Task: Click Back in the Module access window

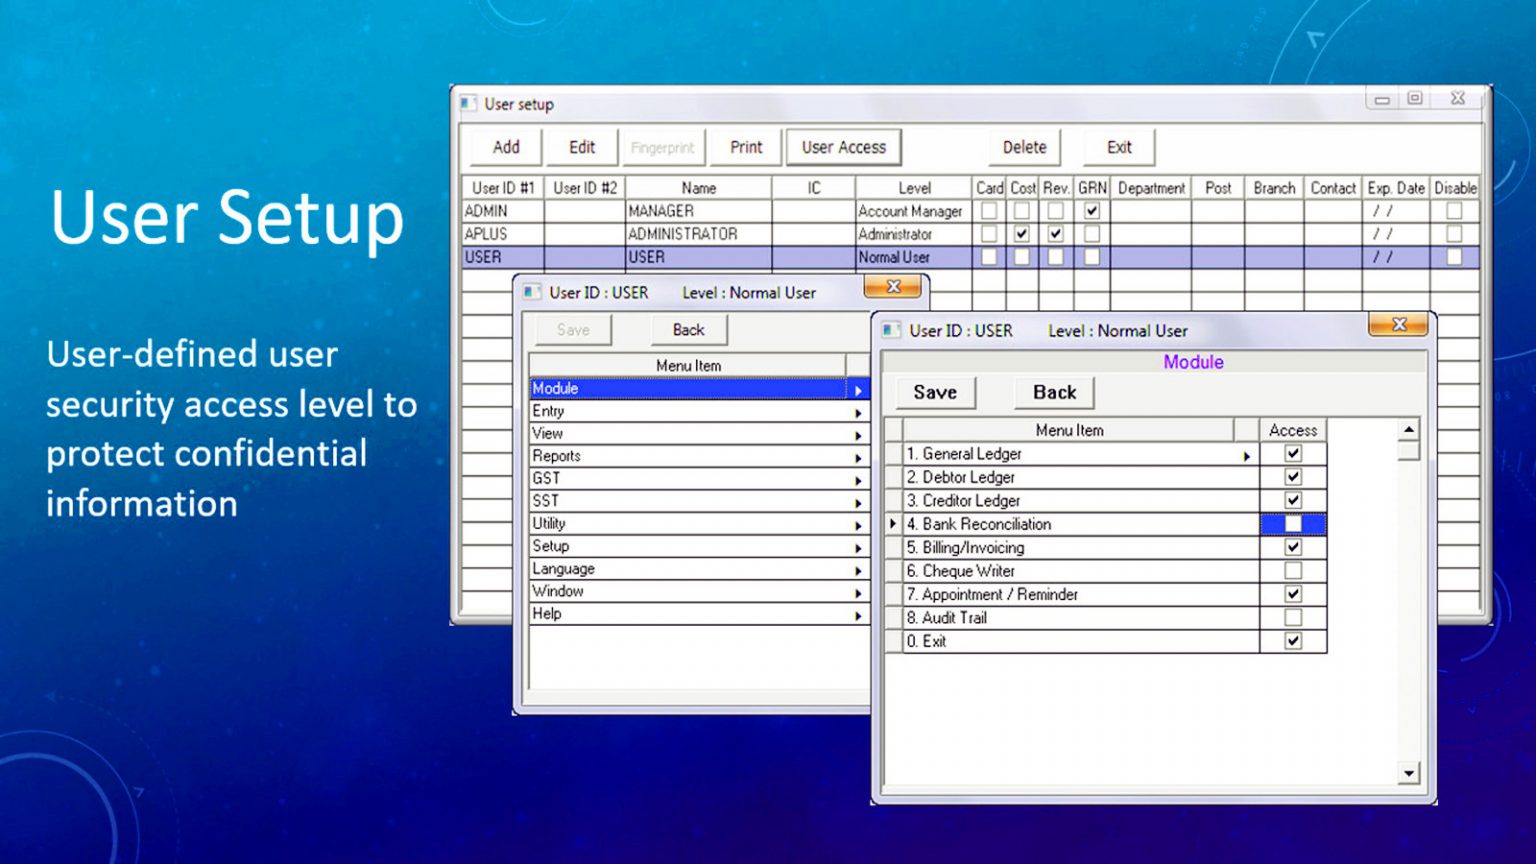Action: tap(1054, 392)
